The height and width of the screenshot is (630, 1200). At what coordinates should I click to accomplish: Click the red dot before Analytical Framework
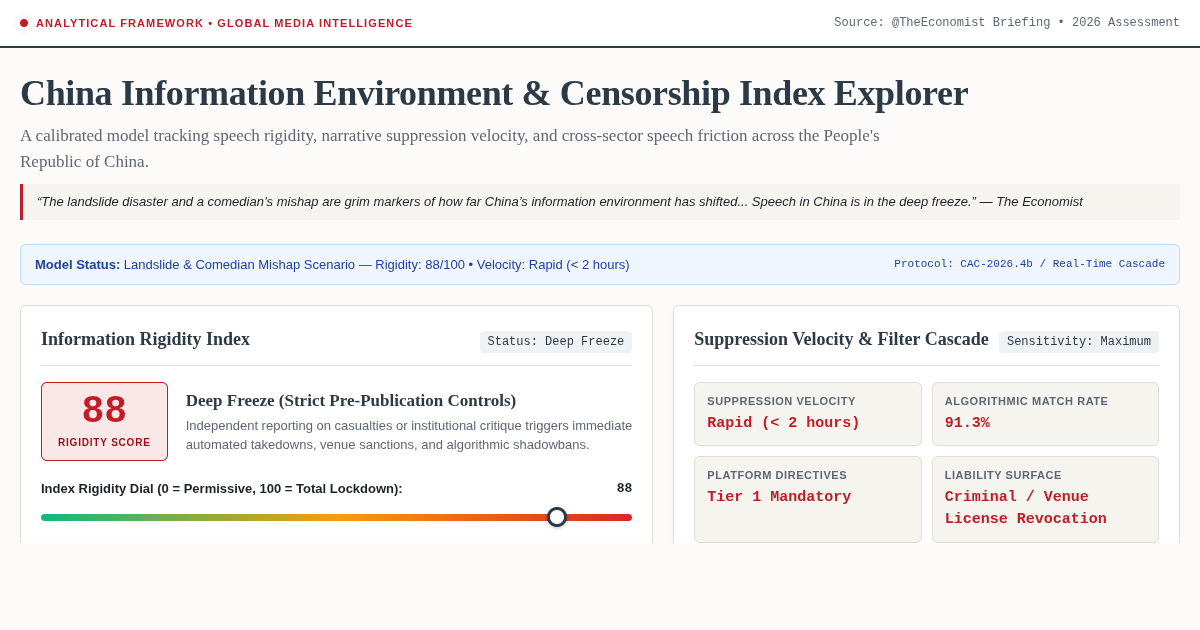(24, 23)
